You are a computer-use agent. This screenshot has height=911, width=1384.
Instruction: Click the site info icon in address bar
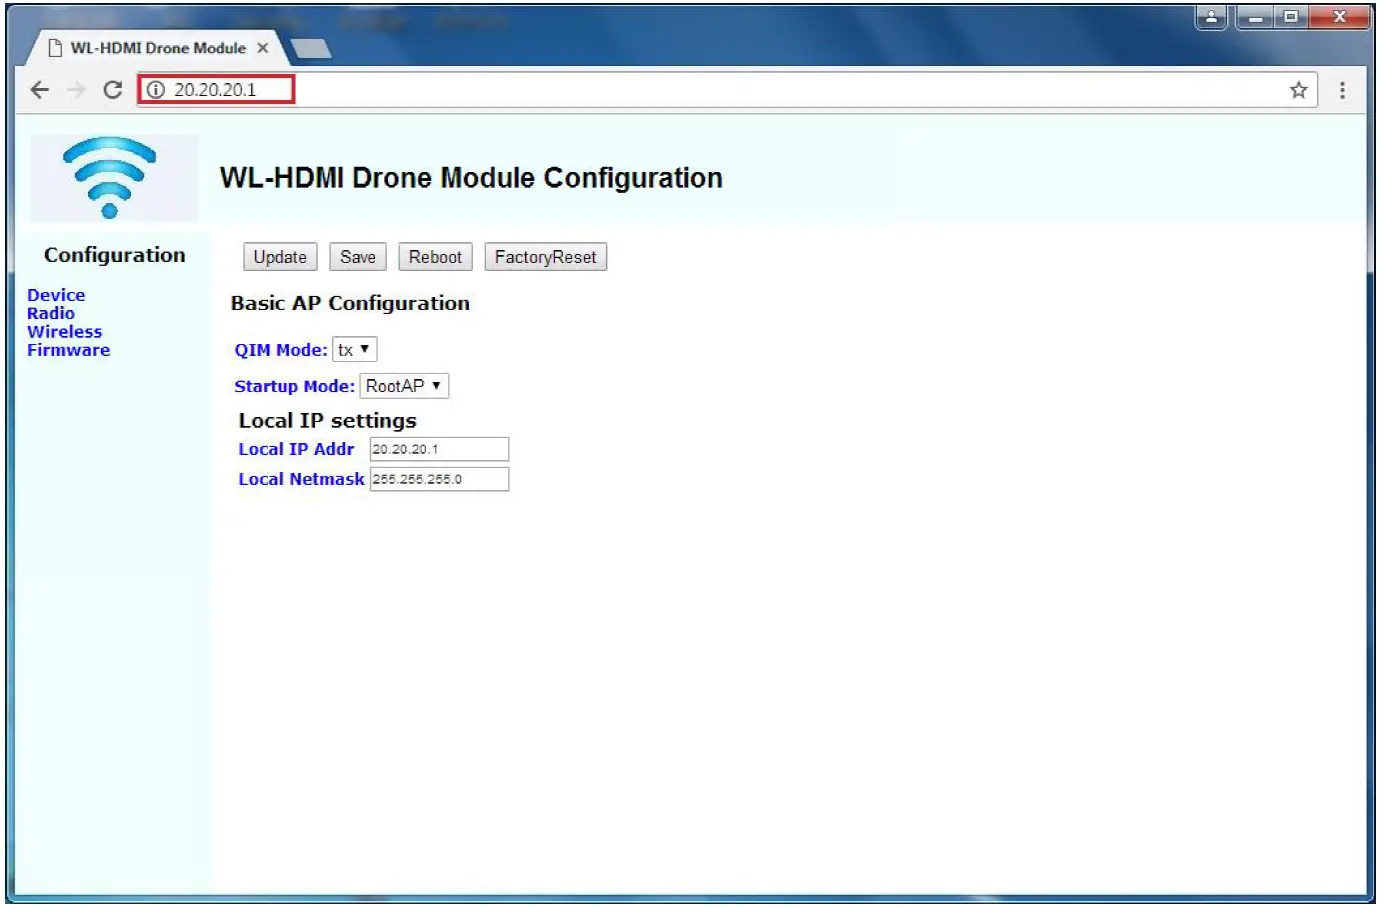point(156,90)
